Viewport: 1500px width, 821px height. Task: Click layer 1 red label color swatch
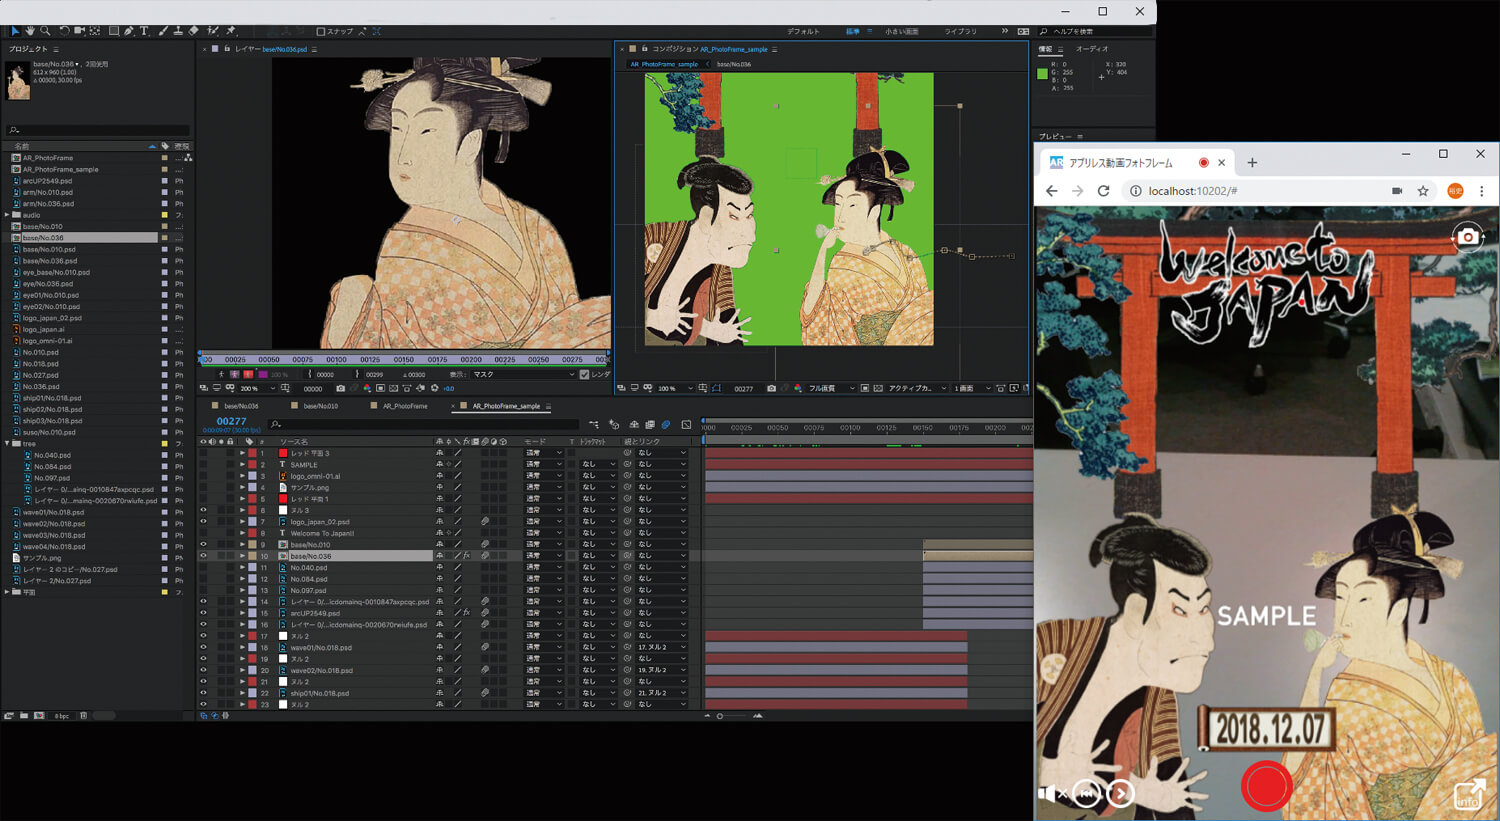[x=253, y=453]
